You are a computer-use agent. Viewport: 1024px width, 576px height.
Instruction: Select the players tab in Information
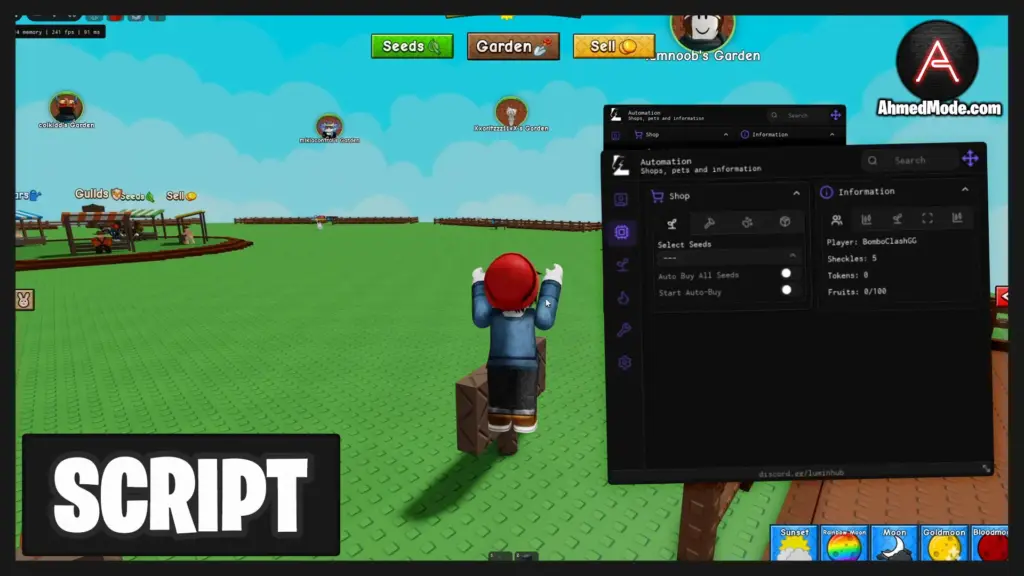tap(837, 219)
